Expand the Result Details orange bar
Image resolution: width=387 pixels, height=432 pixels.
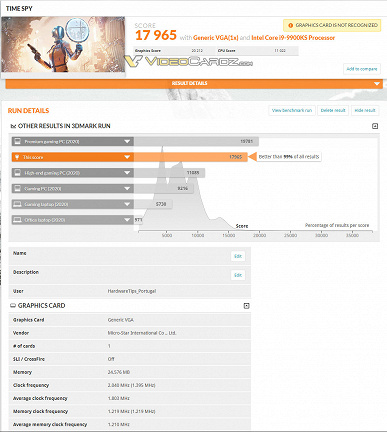194,83
